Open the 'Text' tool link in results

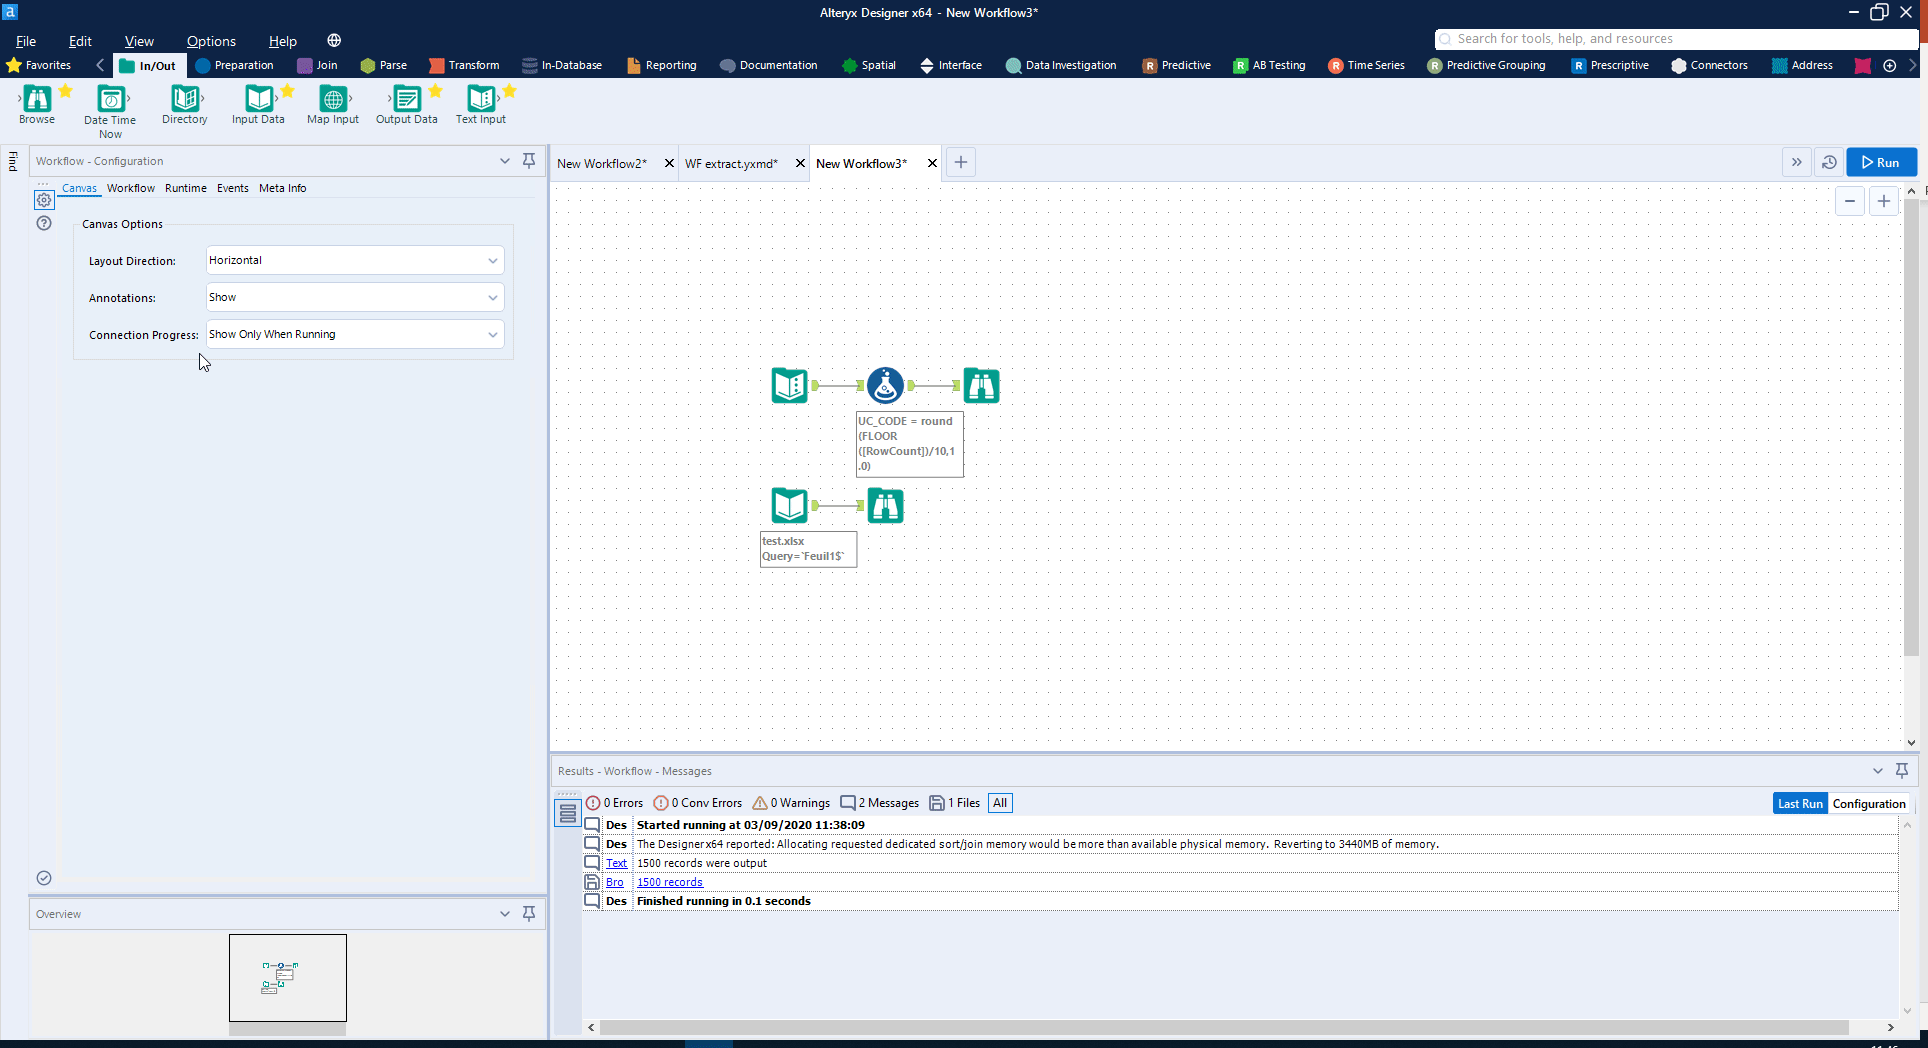tap(616, 863)
